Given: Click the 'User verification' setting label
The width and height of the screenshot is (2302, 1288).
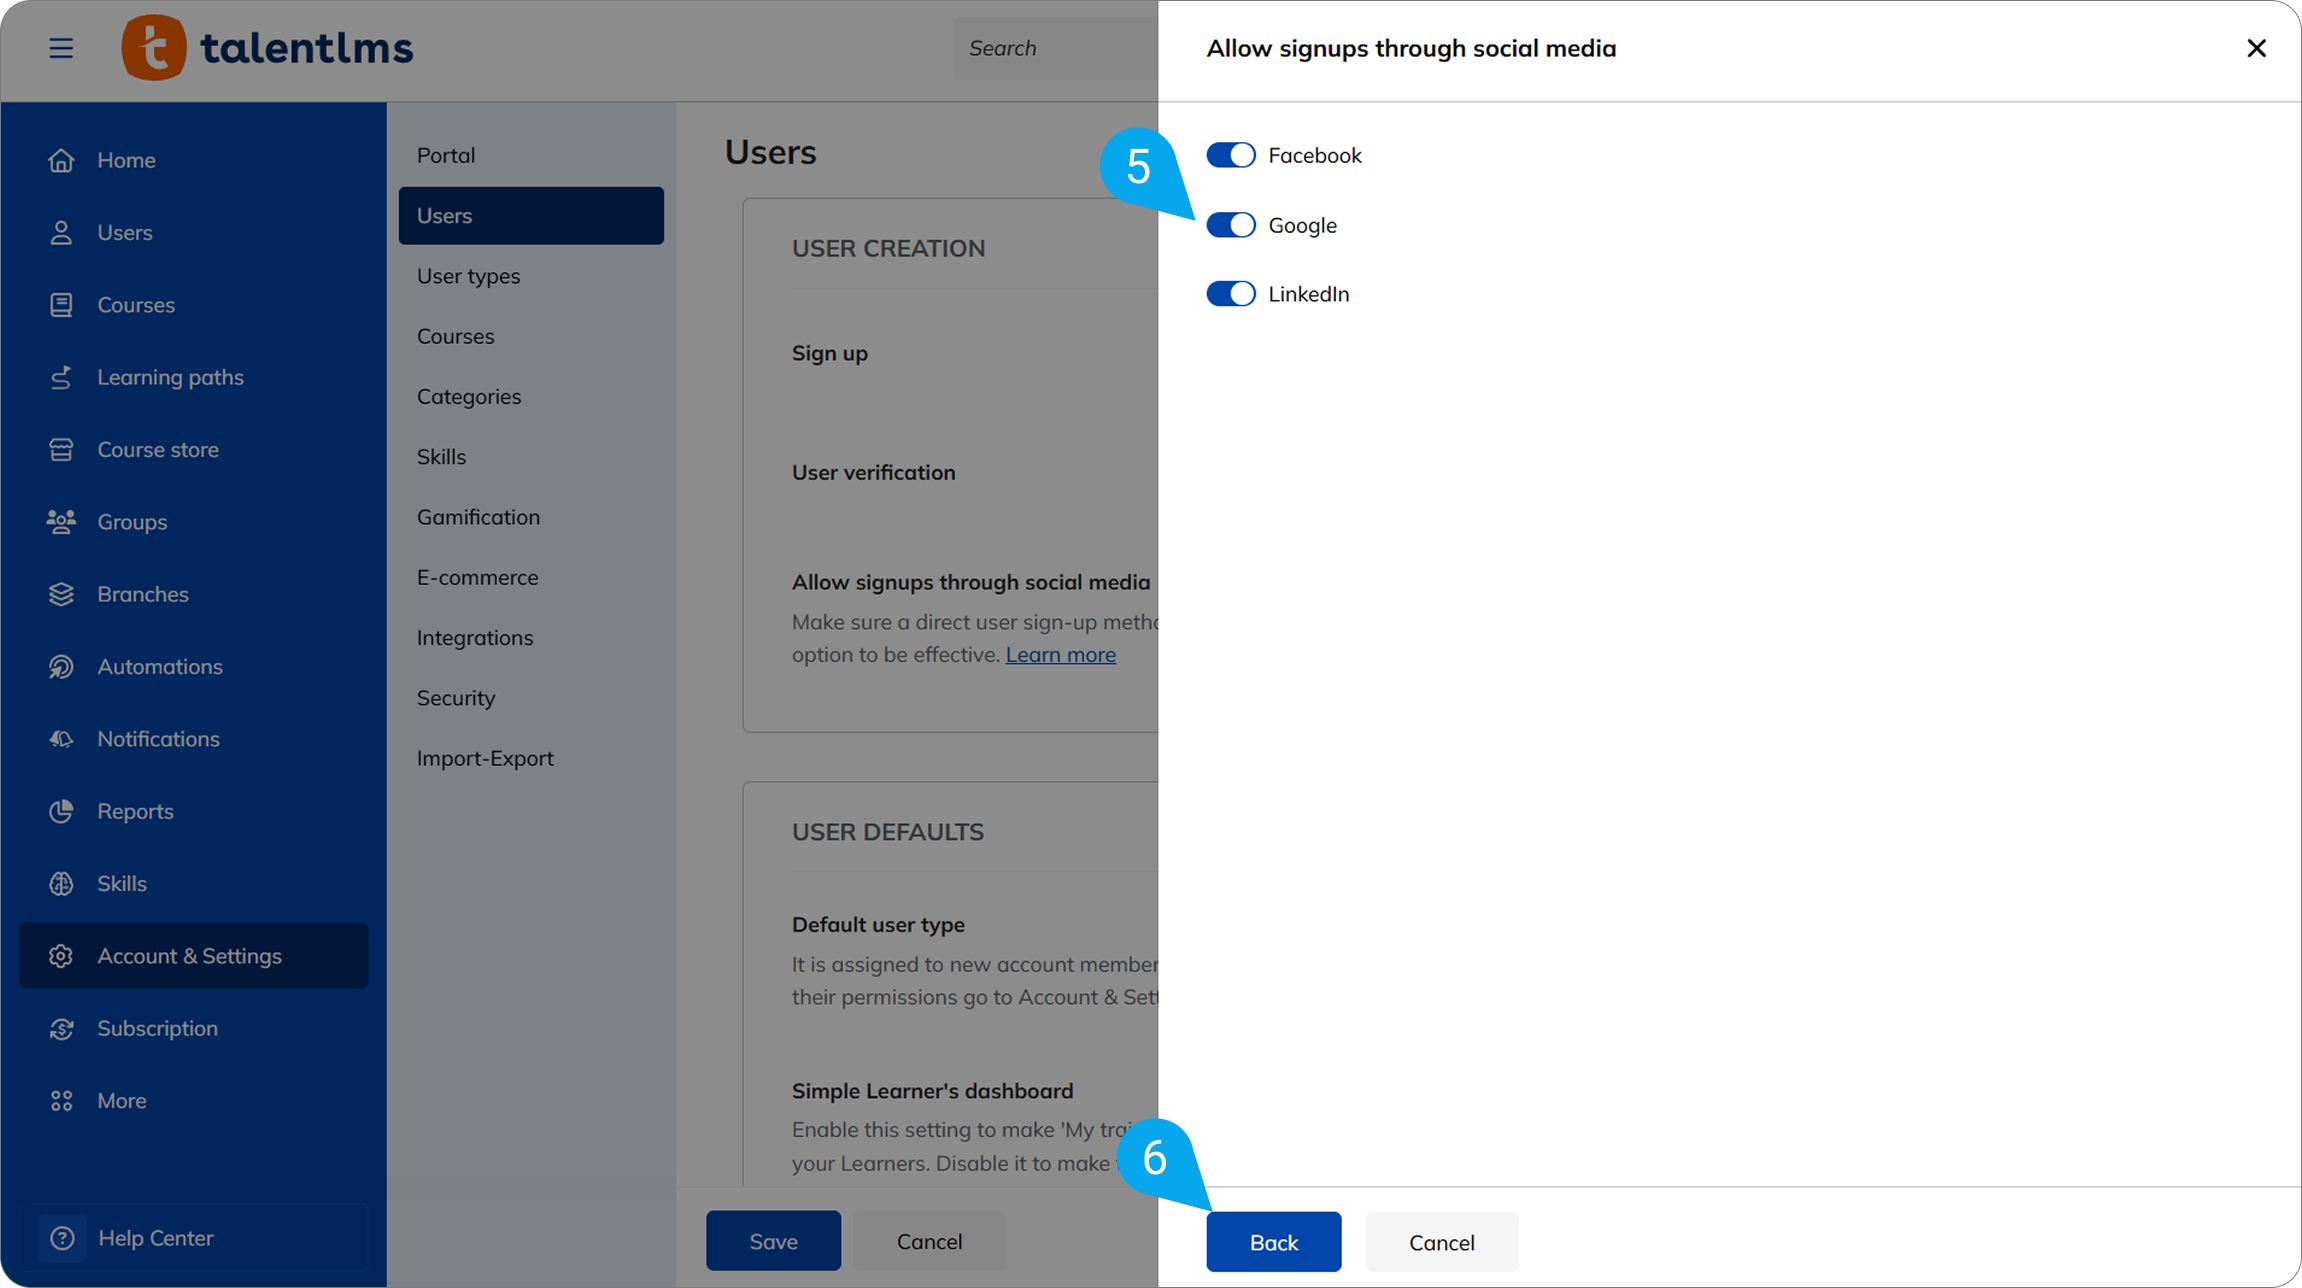Looking at the screenshot, I should [873, 472].
